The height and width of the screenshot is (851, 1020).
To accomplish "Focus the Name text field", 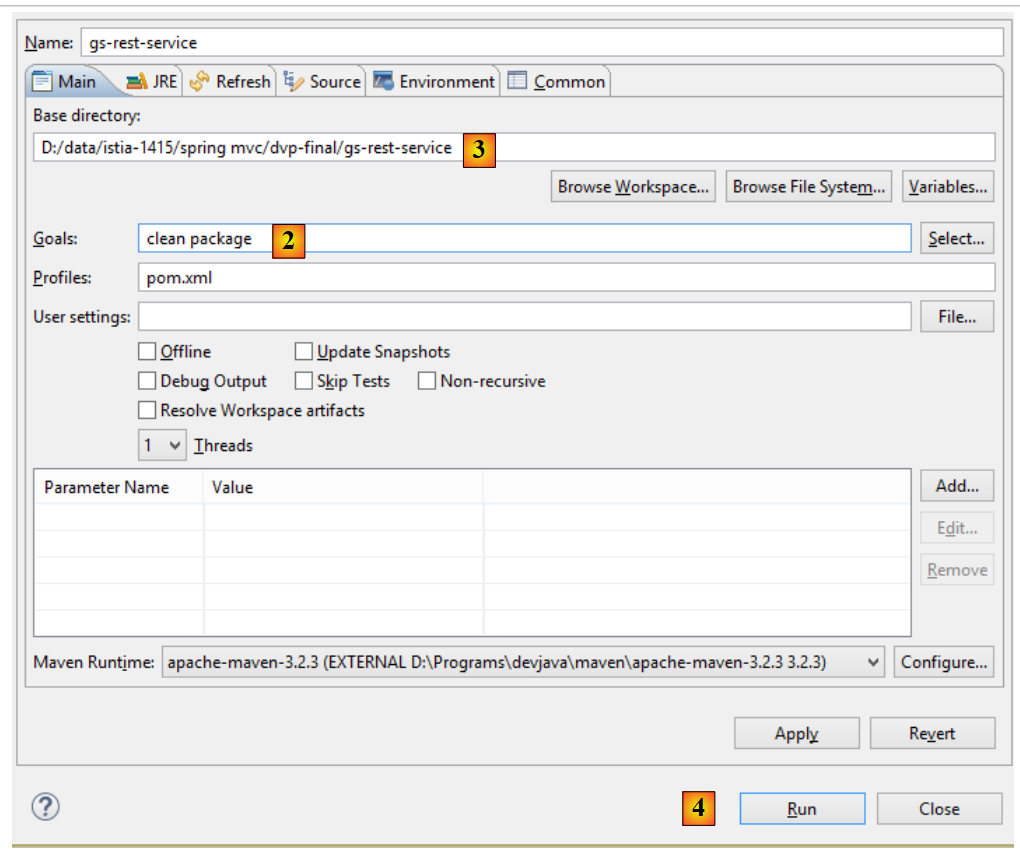I will coord(540,43).
